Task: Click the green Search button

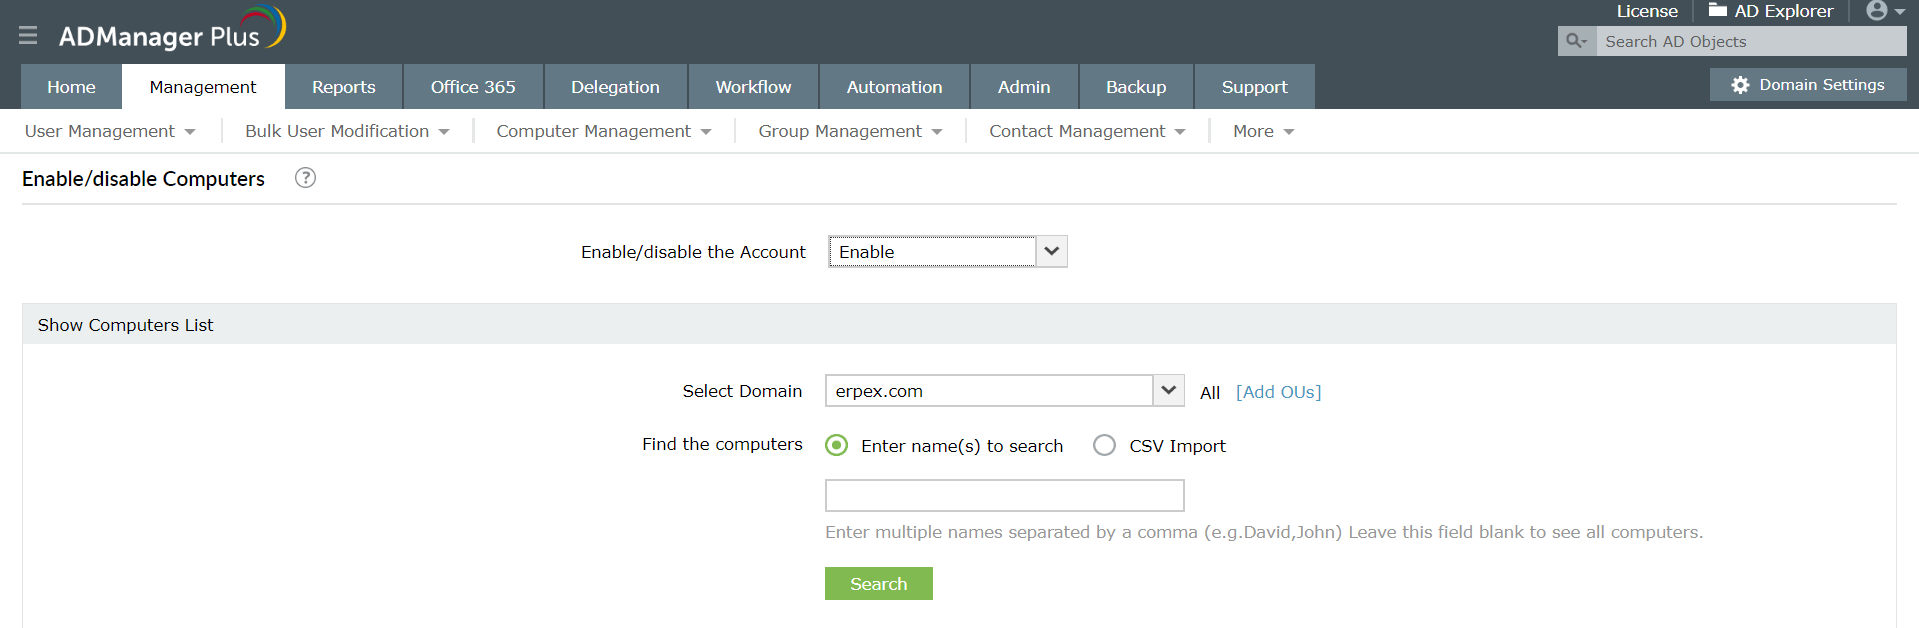Action: [879, 583]
